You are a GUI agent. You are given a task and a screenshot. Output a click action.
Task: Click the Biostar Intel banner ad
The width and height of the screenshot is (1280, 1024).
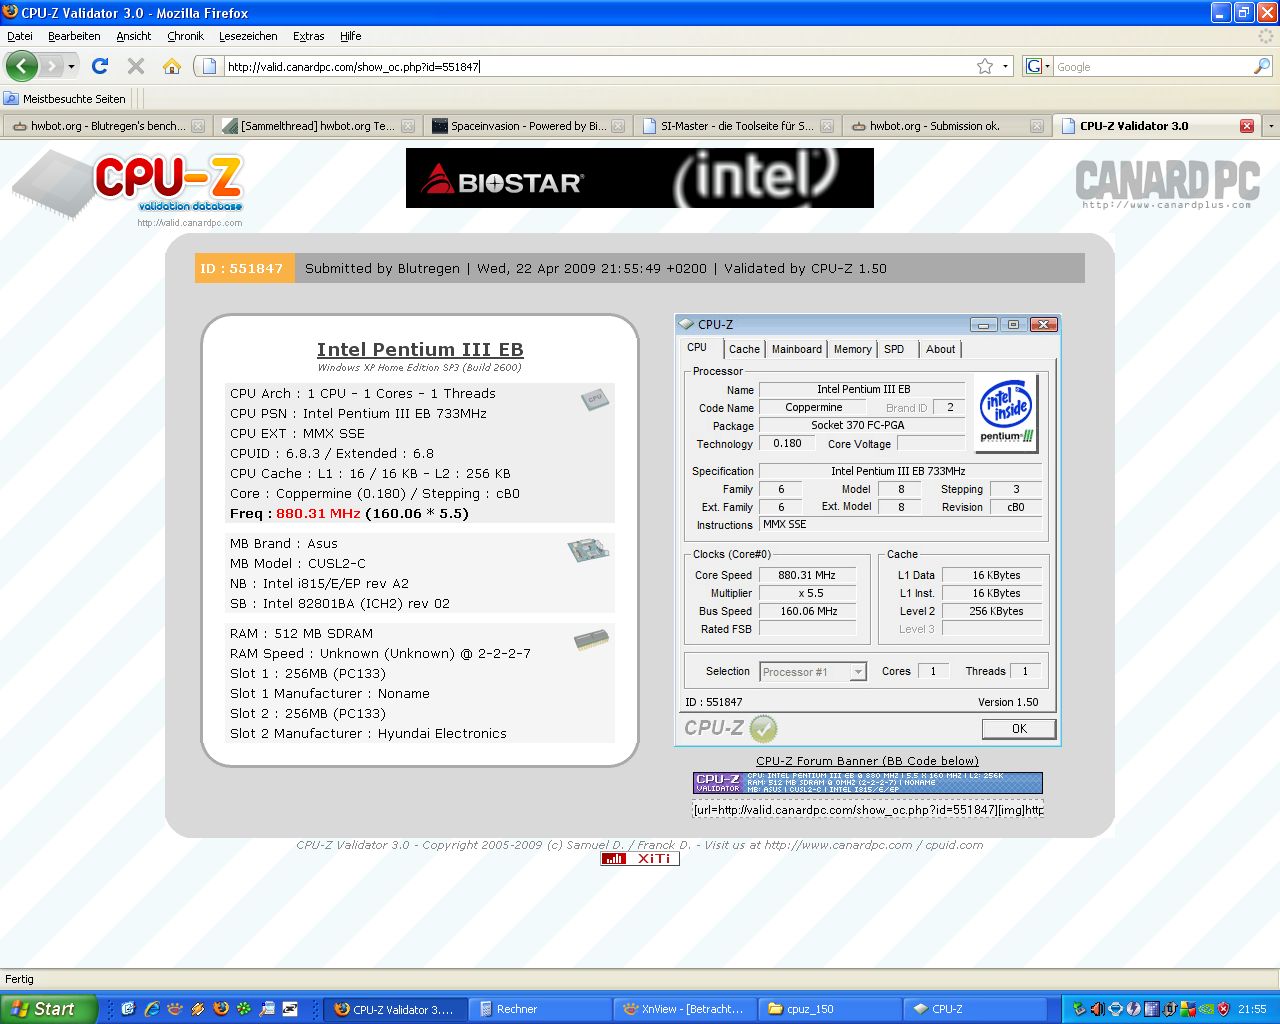[x=640, y=178]
